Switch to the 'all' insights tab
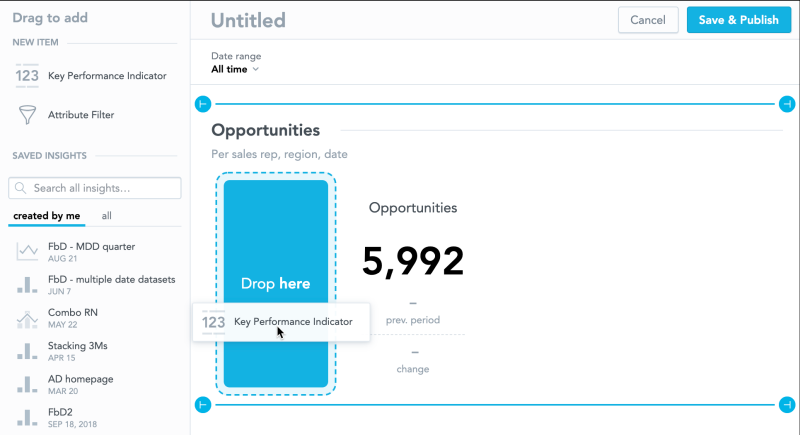The image size is (800, 435). [107, 216]
